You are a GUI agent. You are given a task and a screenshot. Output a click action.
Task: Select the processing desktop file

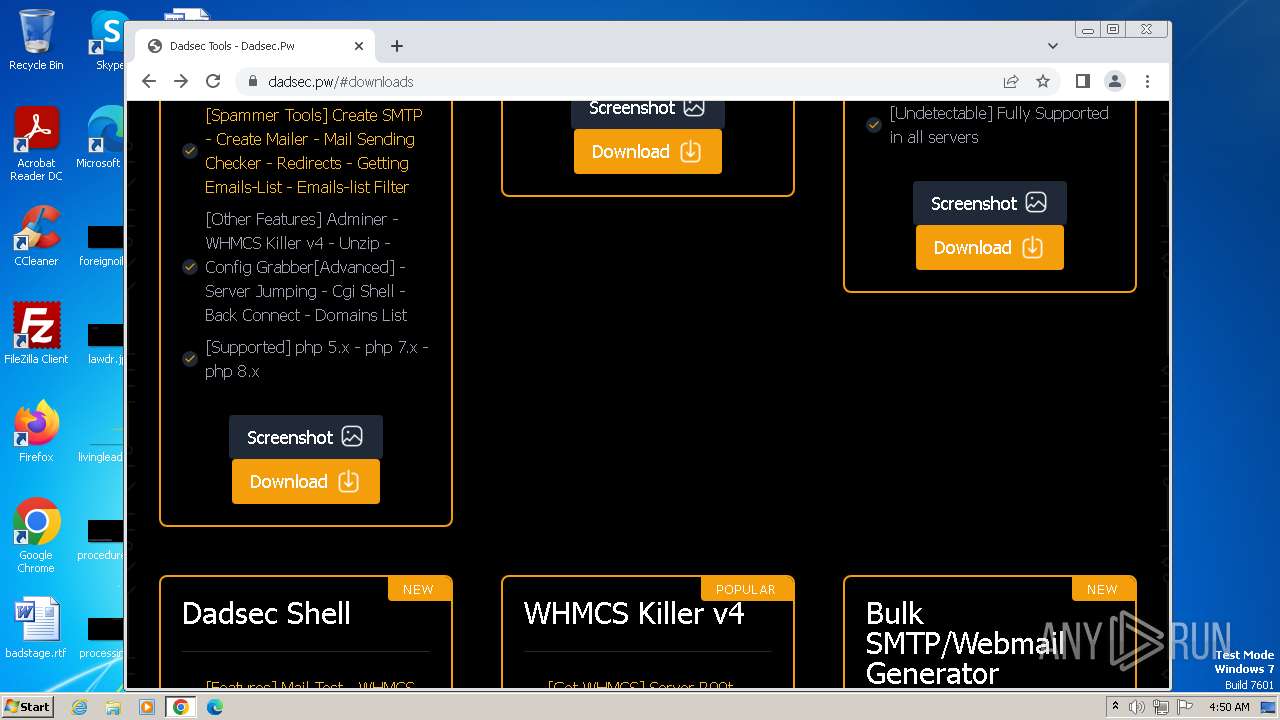coord(102,637)
